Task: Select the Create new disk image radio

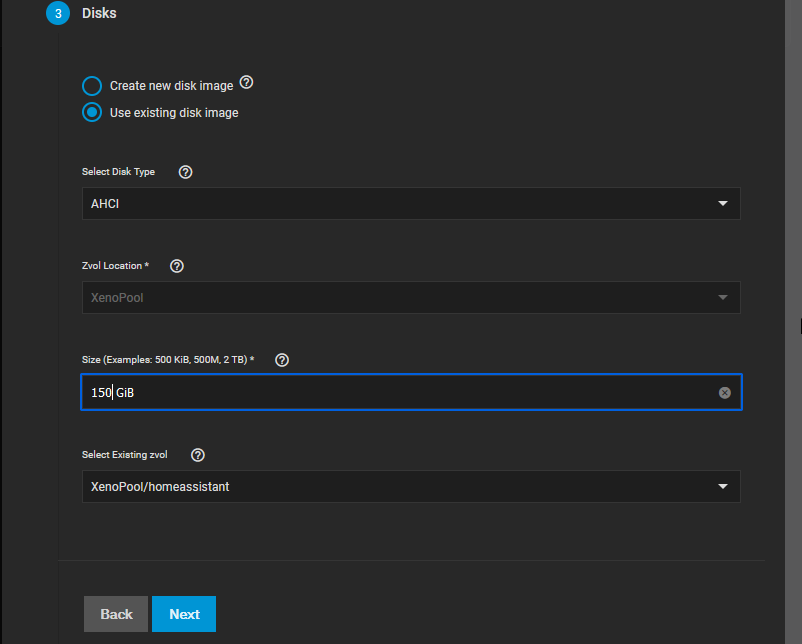Action: pos(92,86)
